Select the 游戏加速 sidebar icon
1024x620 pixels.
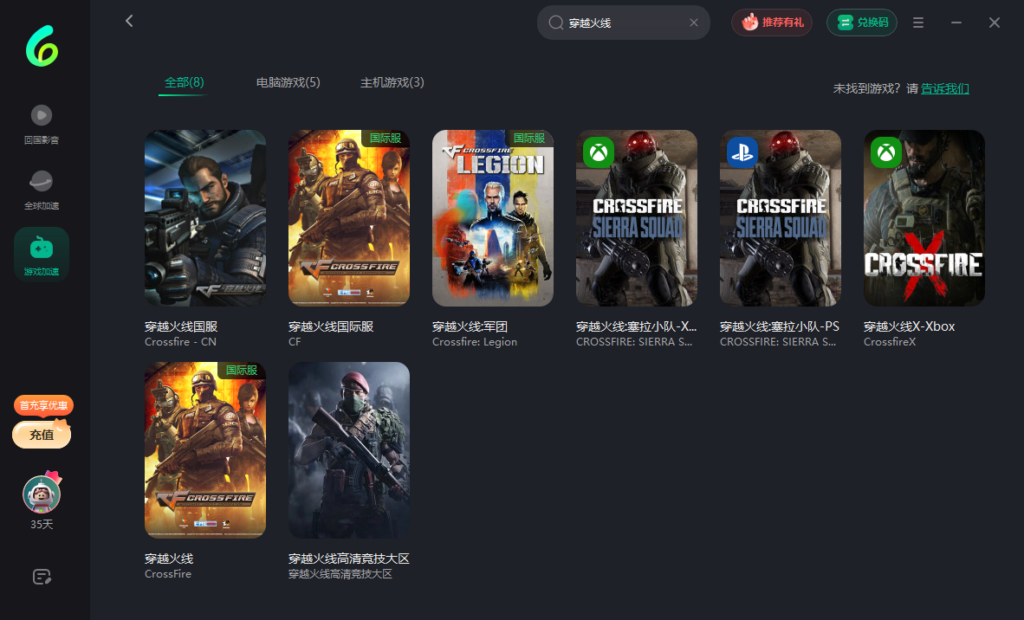41,253
